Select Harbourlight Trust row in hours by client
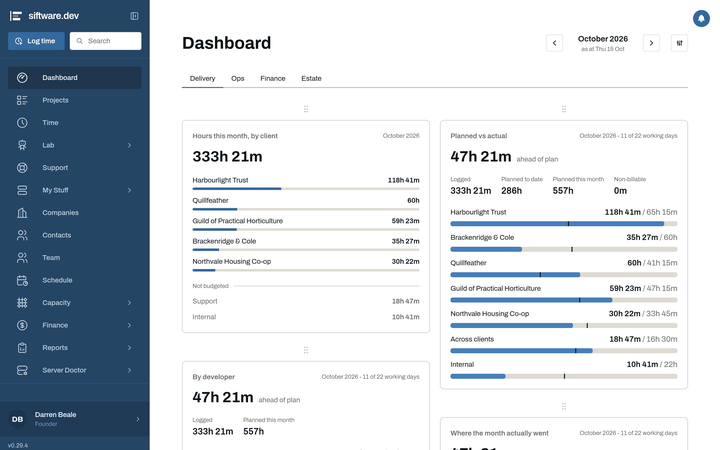Screen dimensions: 720x450 point(306,183)
